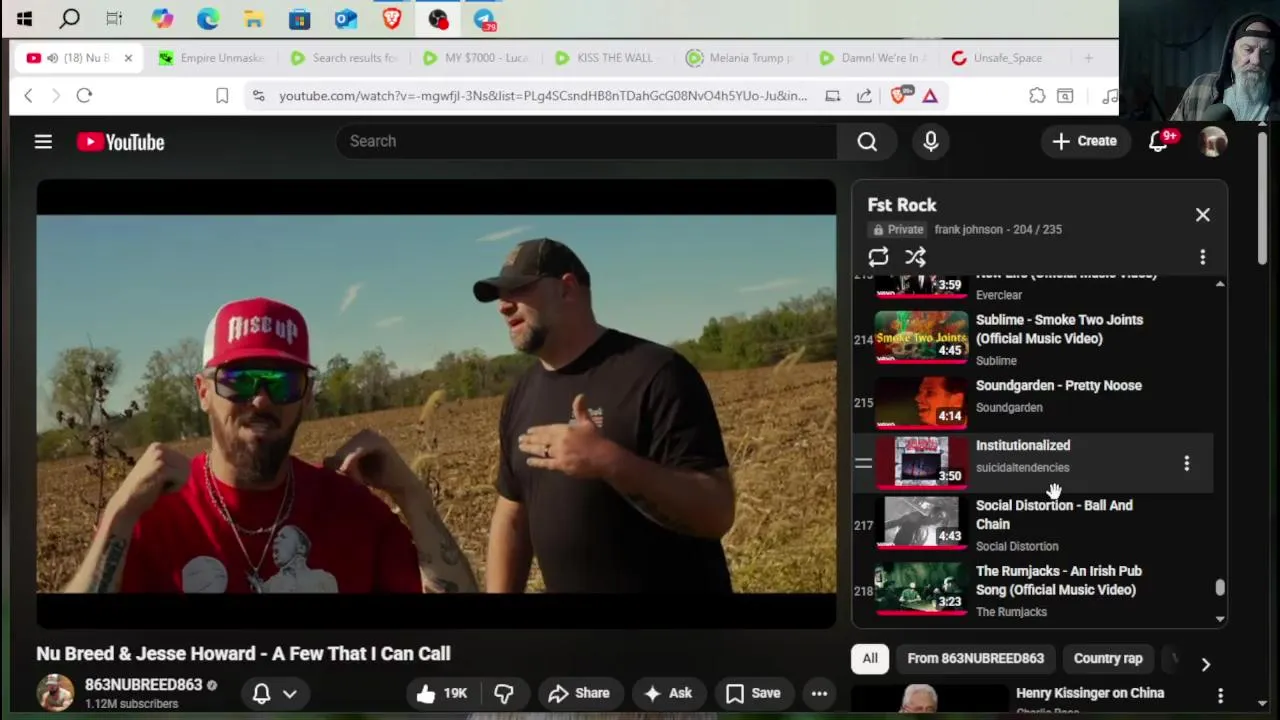The image size is (1280, 720).
Task: Open the YouTube guide hamburger menu
Action: click(x=43, y=142)
